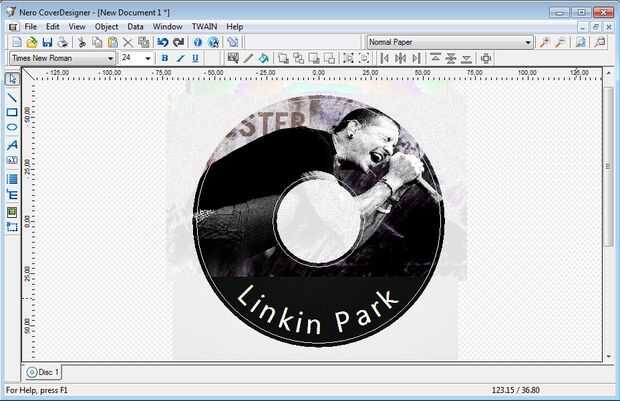This screenshot has height=401, width=620.
Task: Click the Linkin Park text on disc
Action: 316,311
